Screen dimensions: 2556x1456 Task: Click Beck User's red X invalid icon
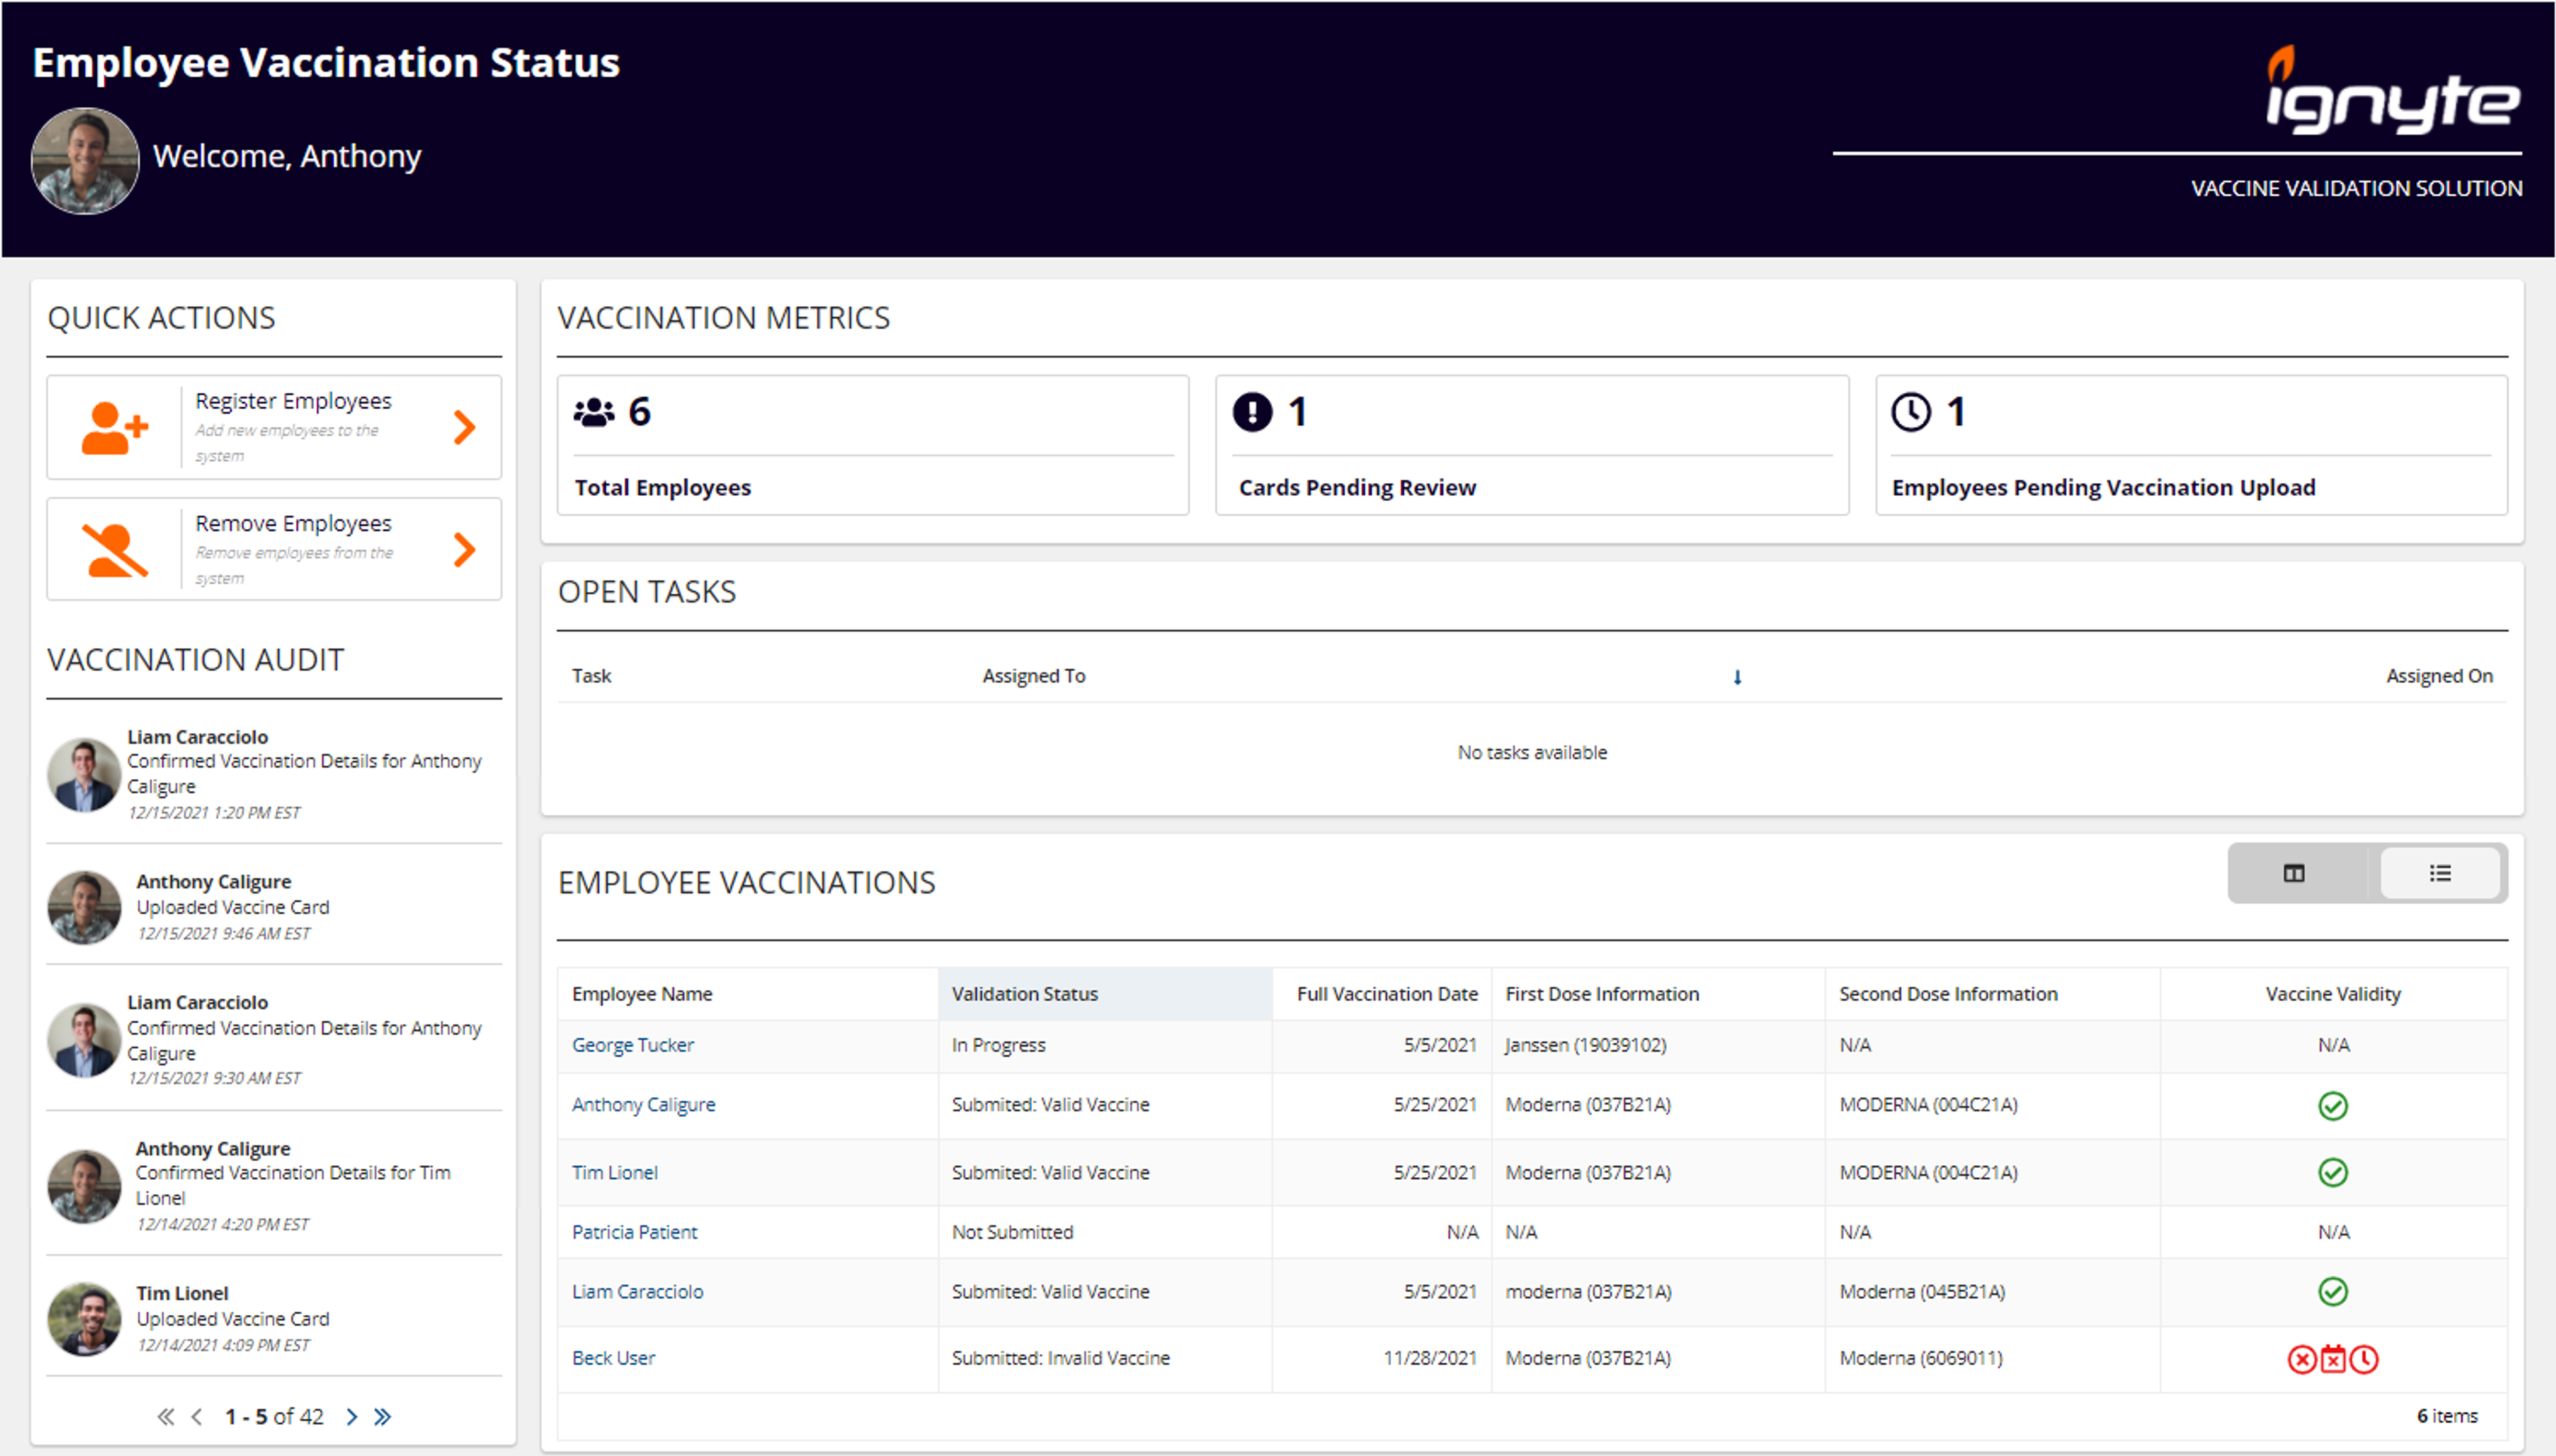click(2301, 1359)
